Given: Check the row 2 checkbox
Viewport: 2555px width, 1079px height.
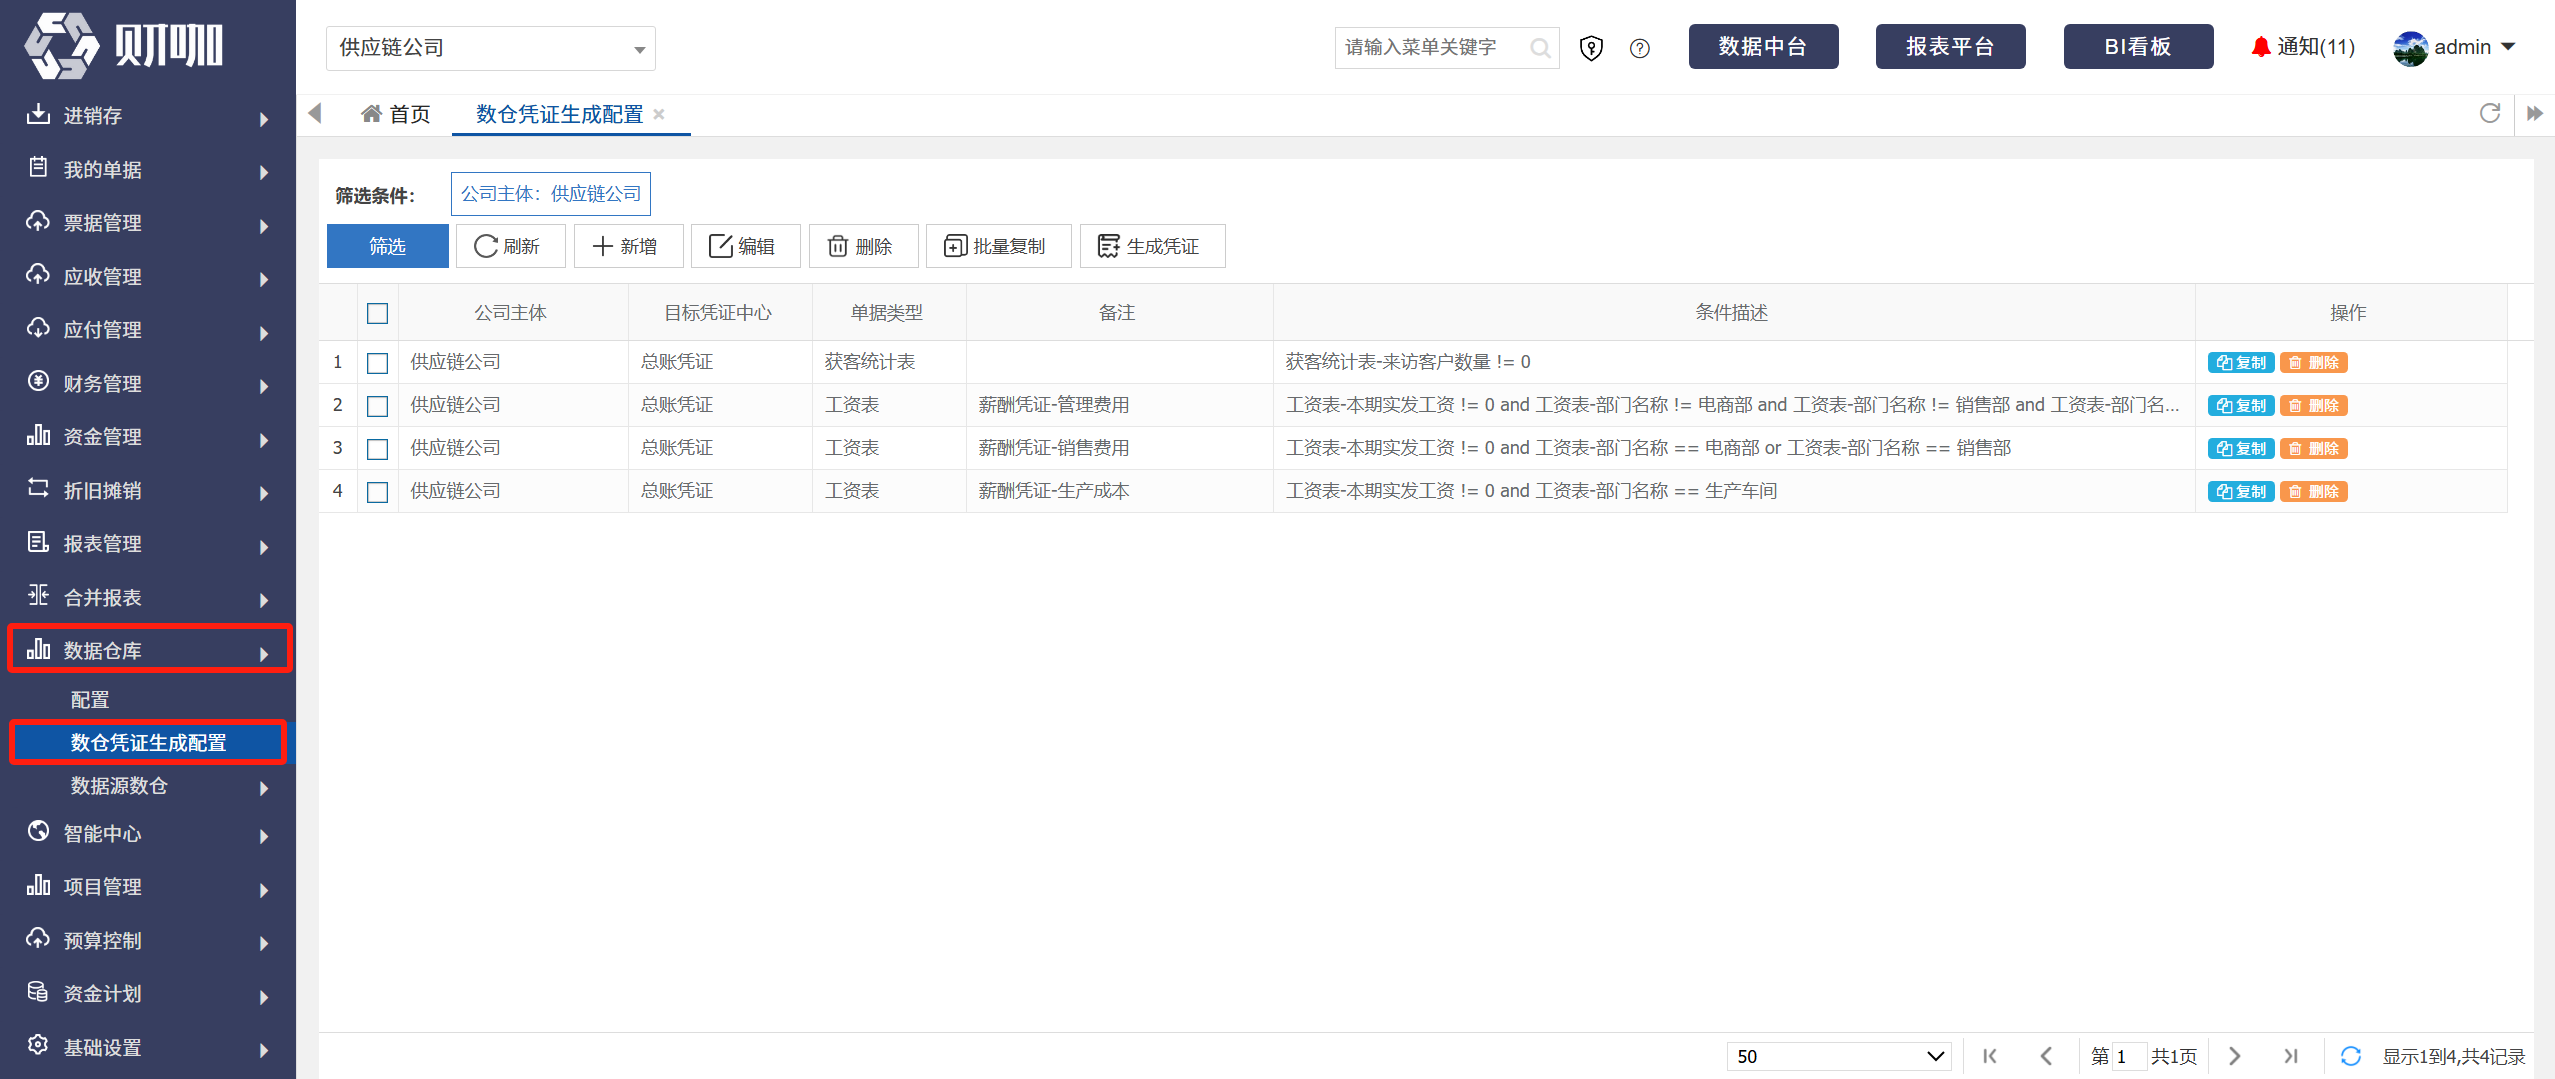Looking at the screenshot, I should (377, 406).
